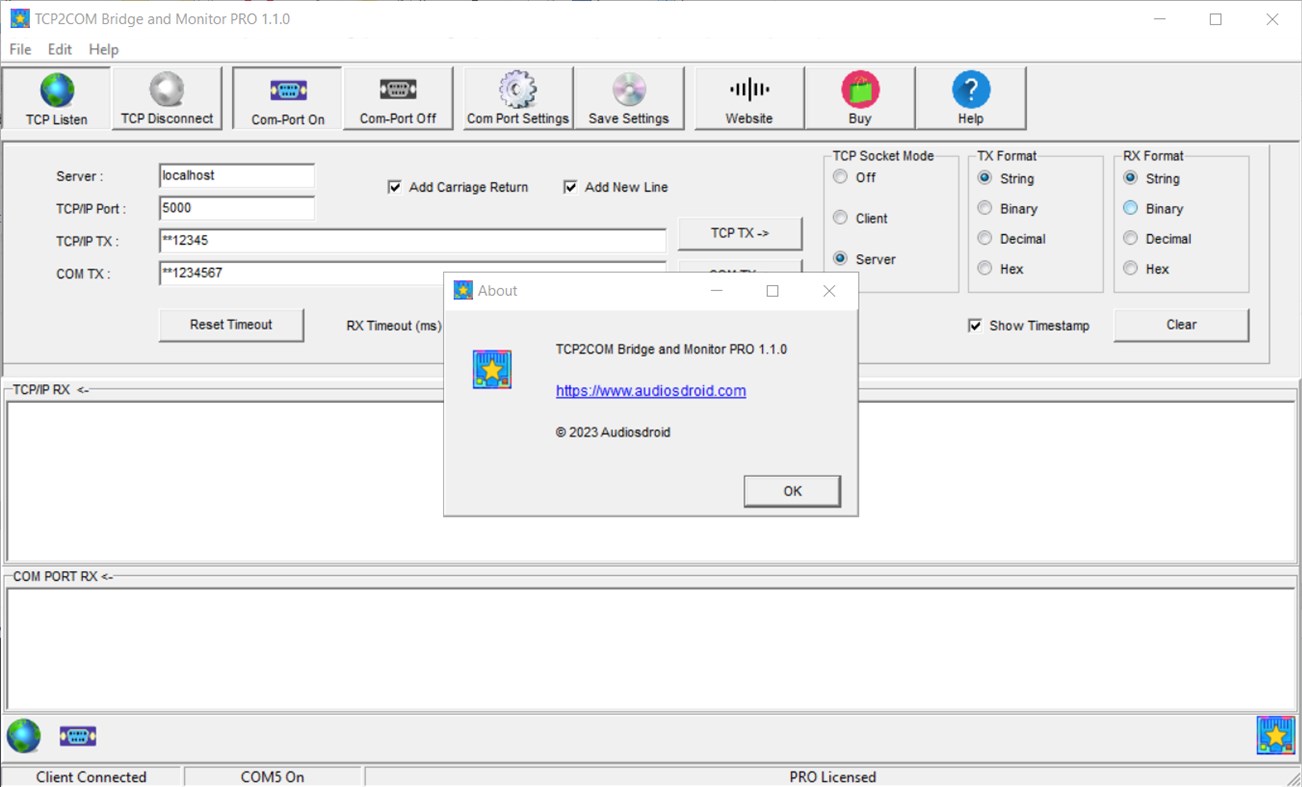This screenshot has height=787, width=1302.
Task: Select Client in TCP Socket Mode
Action: tap(840, 217)
